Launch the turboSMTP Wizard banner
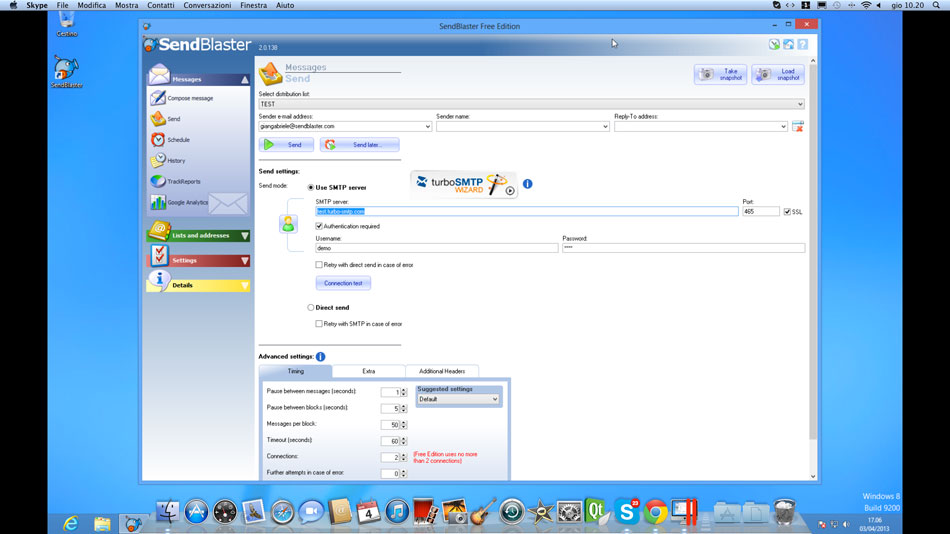The image size is (950, 534). coord(464,184)
